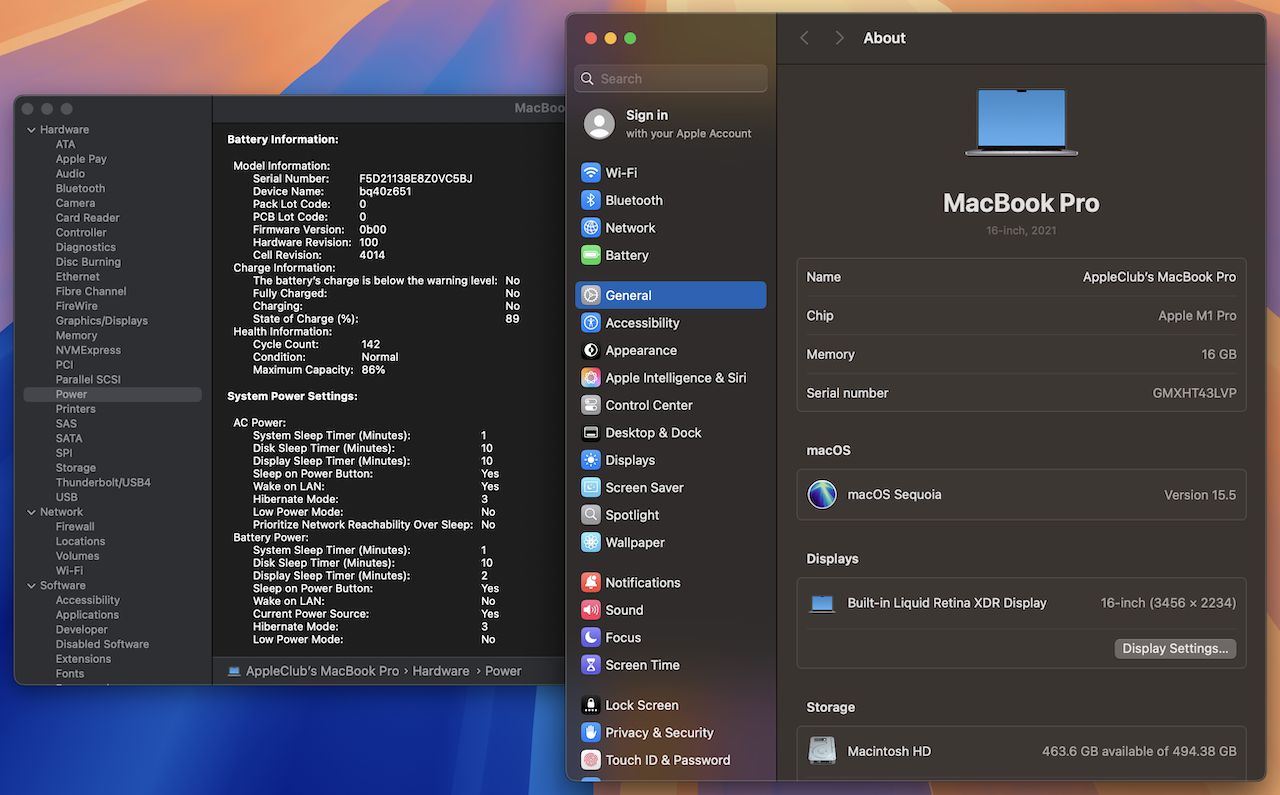This screenshot has height=795, width=1280.
Task: Click the Cycle Count value 142
Action: pos(370,344)
